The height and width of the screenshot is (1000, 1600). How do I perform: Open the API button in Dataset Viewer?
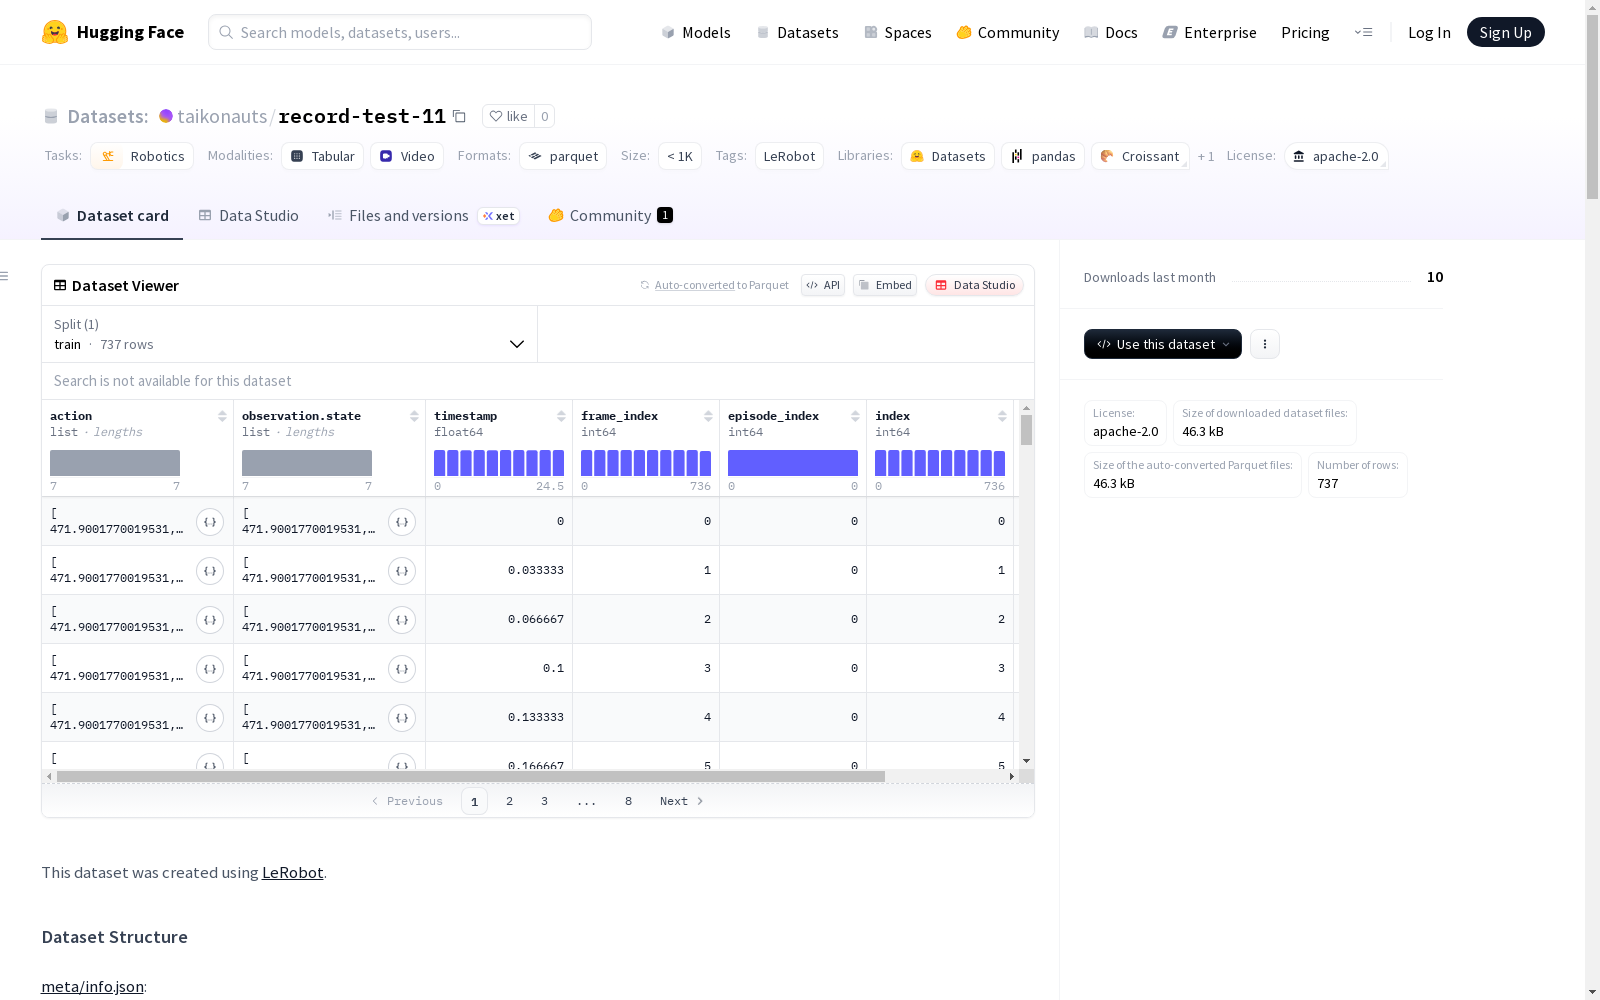(x=823, y=285)
